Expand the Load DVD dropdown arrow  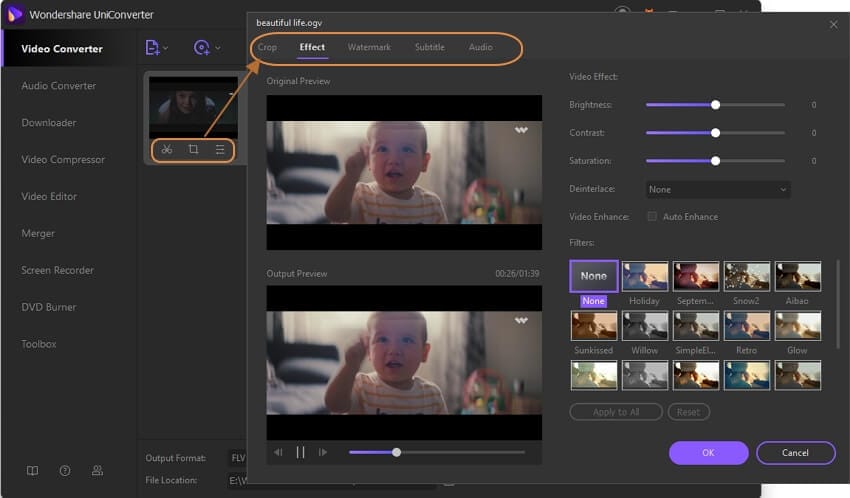(x=218, y=48)
